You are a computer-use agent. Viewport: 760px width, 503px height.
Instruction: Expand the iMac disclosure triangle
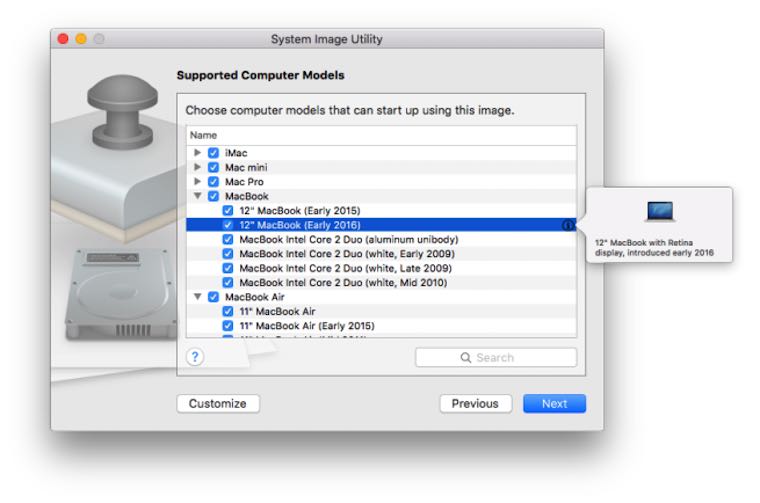pyautogui.click(x=197, y=153)
